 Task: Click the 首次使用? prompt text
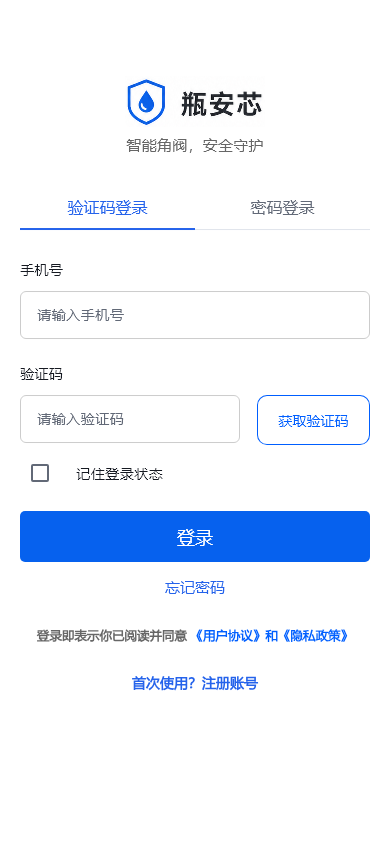click(164, 684)
